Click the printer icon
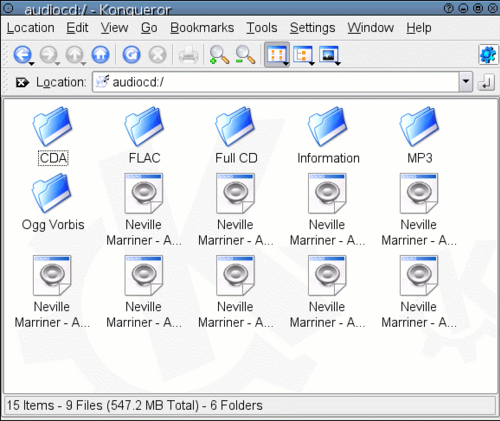 point(188,55)
